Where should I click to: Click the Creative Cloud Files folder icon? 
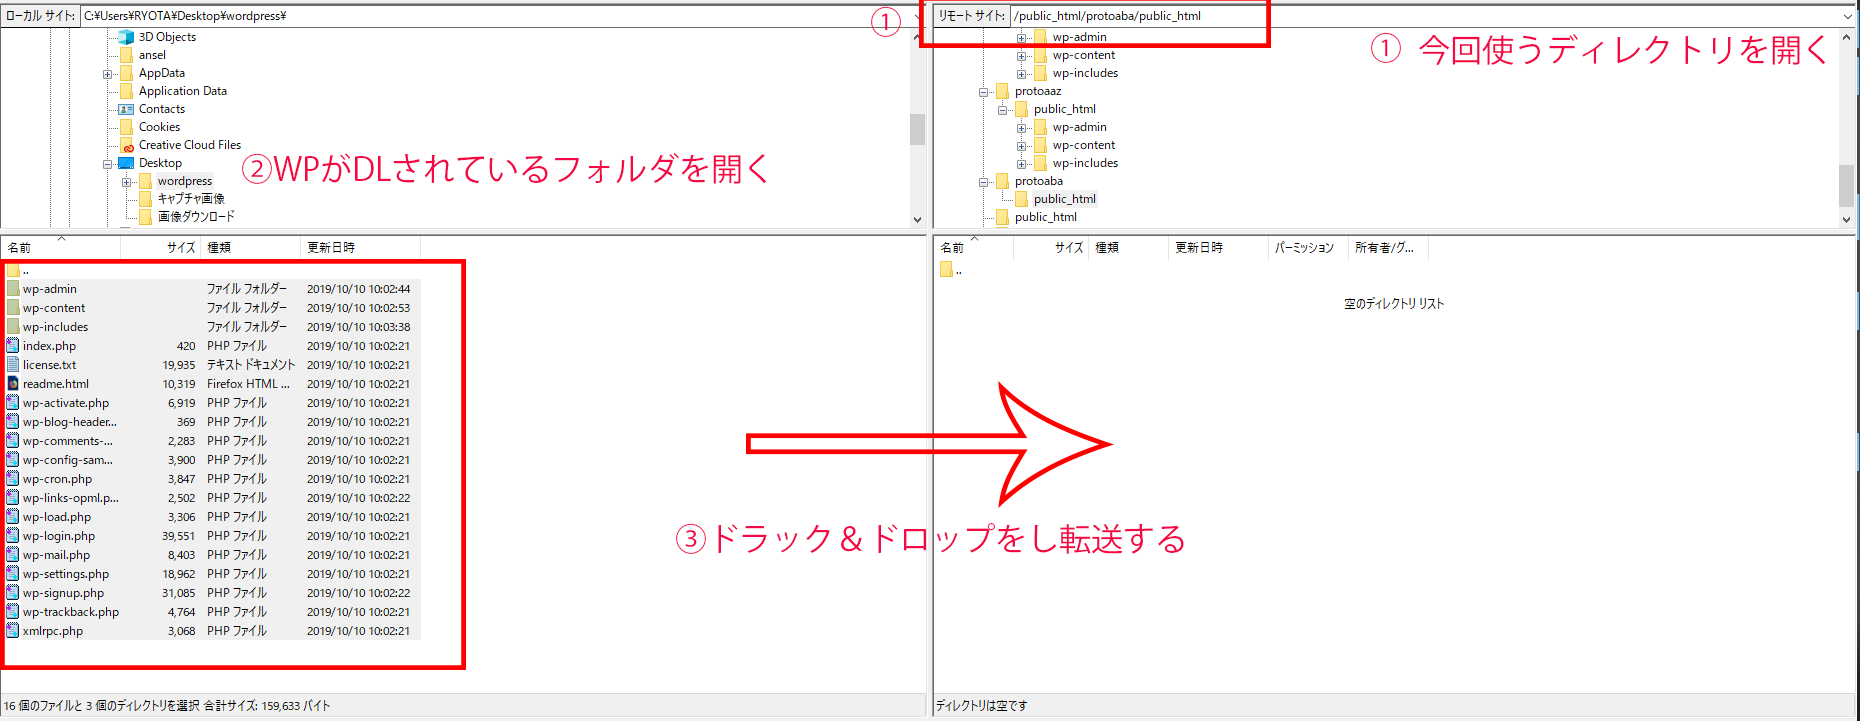pos(126,145)
